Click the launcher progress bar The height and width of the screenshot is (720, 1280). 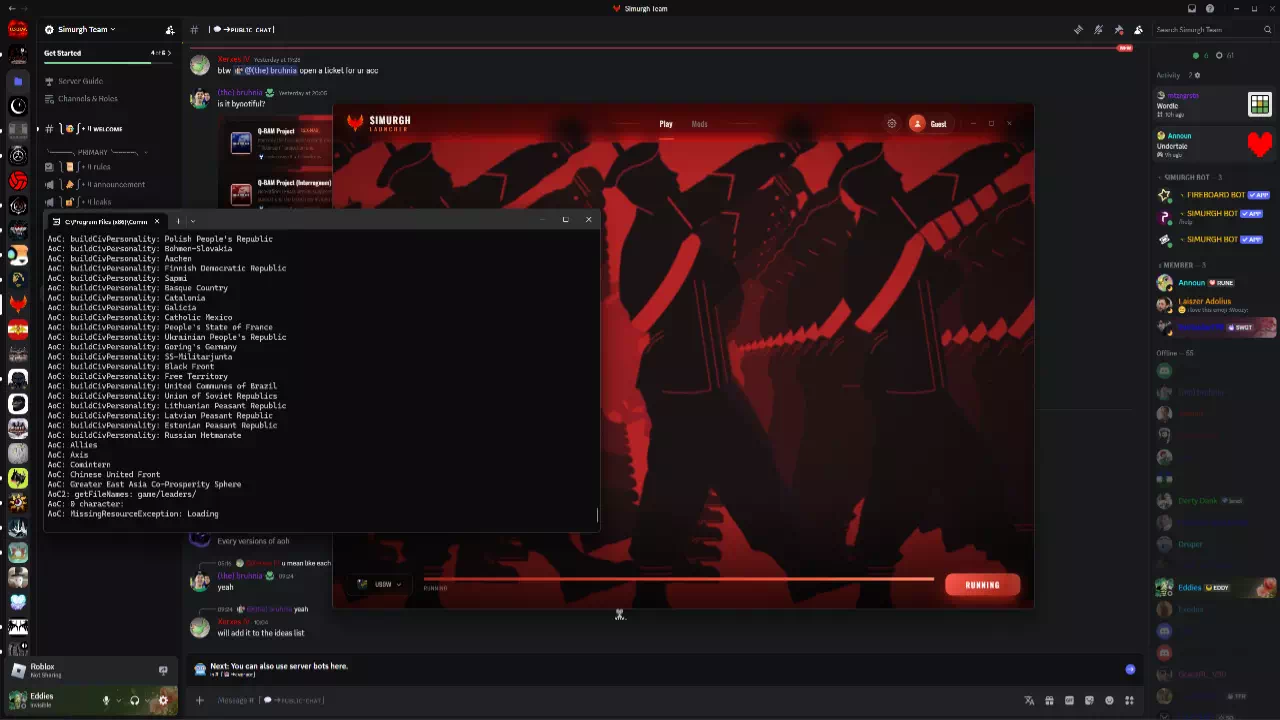678,579
